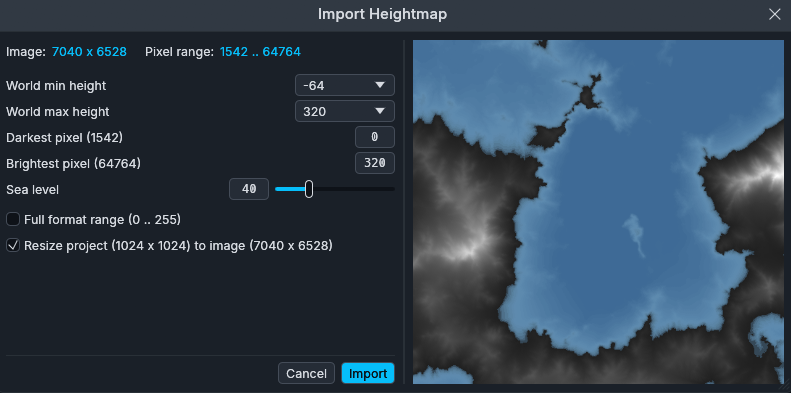Image resolution: width=791 pixels, height=393 pixels.
Task: Open the World min height dropdown
Action: [345, 85]
